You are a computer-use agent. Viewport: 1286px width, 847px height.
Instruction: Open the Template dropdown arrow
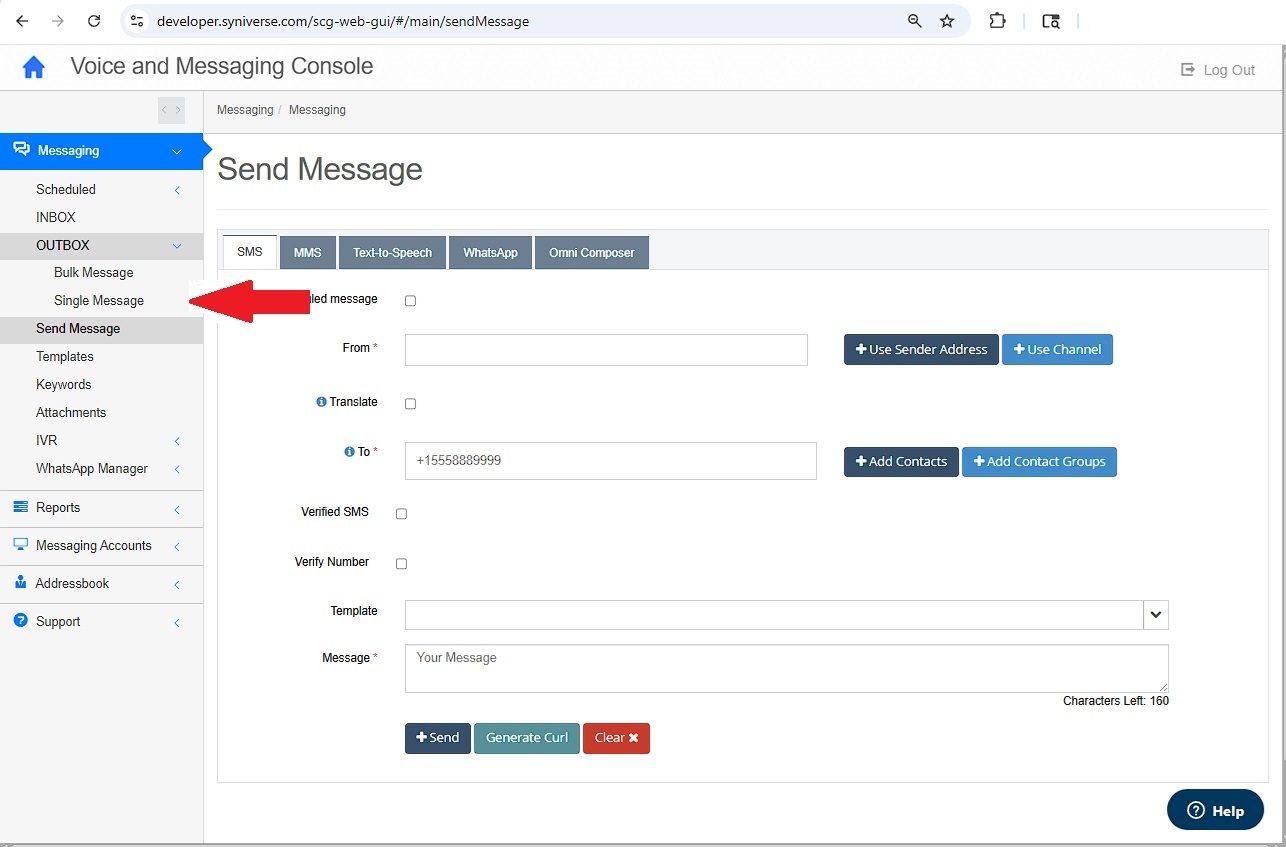tap(1156, 615)
